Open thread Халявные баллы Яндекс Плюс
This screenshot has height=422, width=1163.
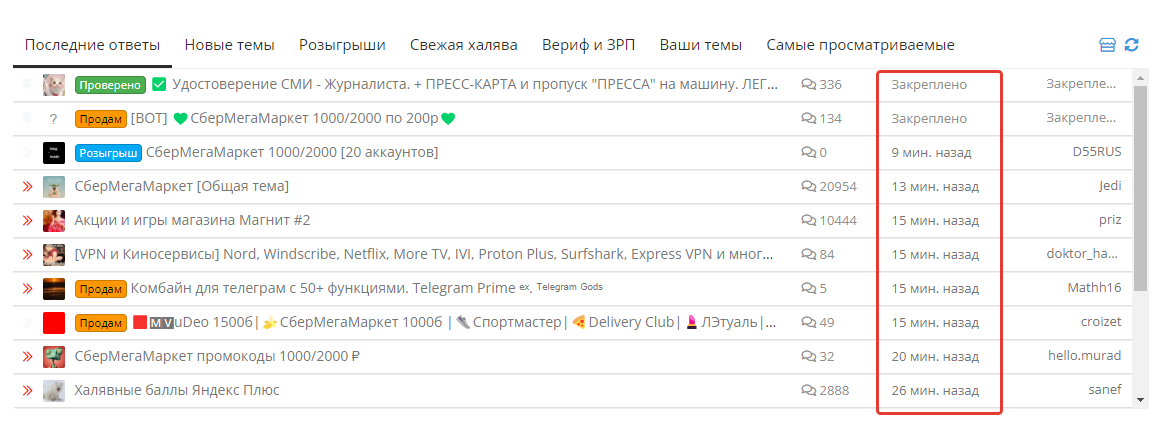177,390
